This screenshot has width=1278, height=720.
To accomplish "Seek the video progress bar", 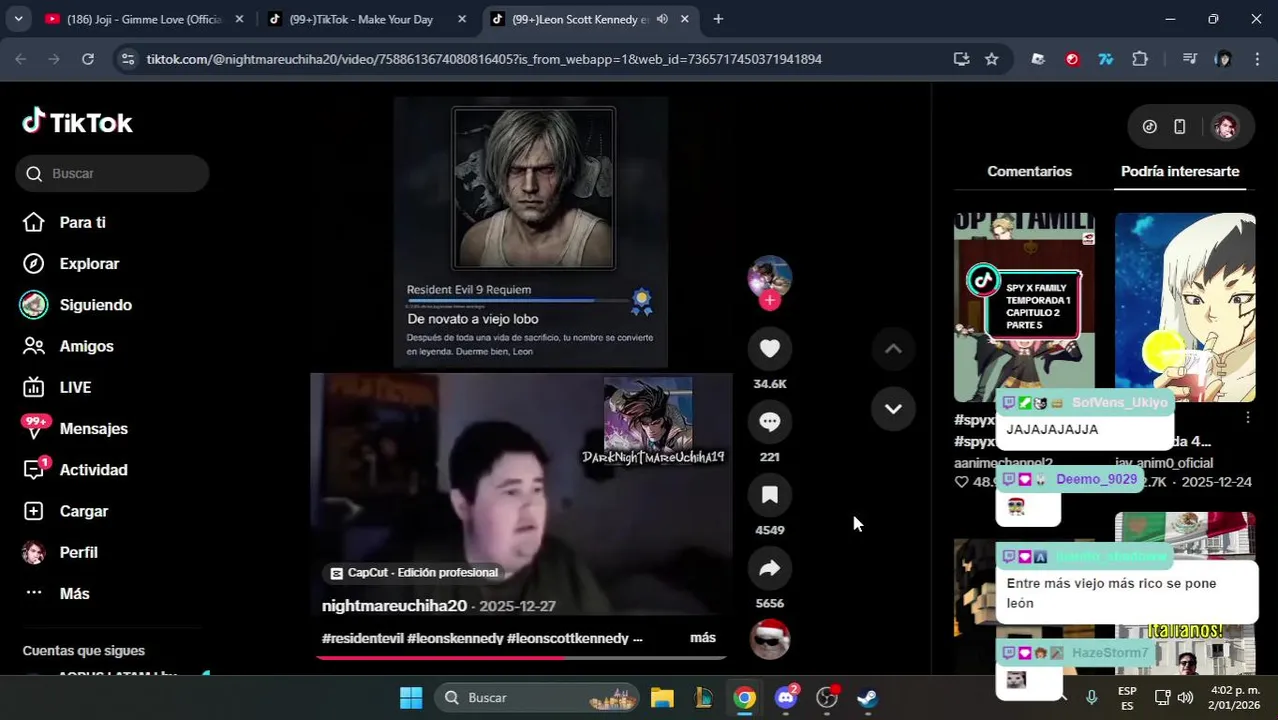I will pos(521,657).
